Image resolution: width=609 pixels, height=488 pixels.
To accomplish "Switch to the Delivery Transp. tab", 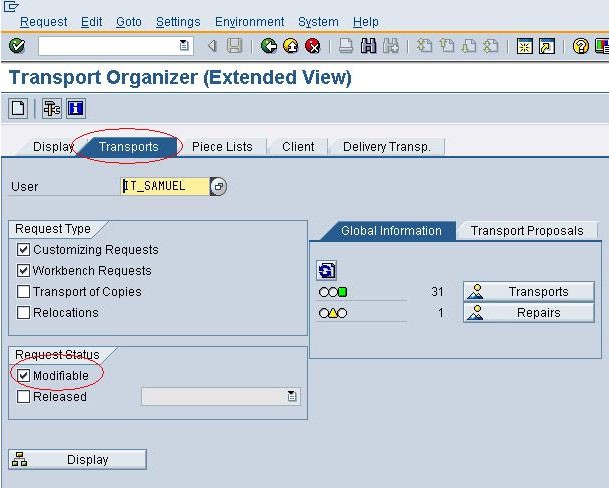I will [387, 147].
